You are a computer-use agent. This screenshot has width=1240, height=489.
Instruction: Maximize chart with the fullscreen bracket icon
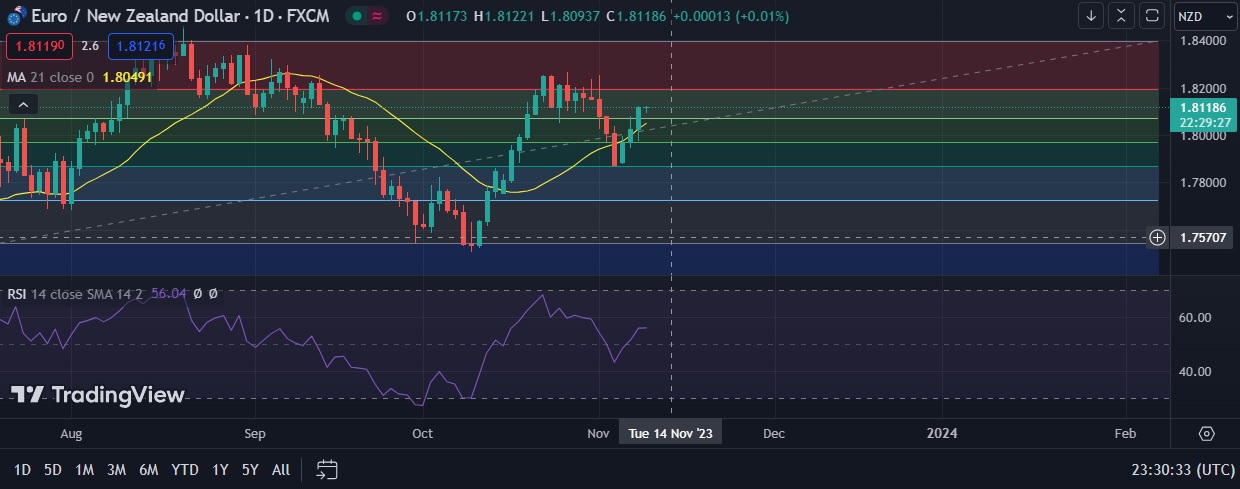pos(1152,16)
